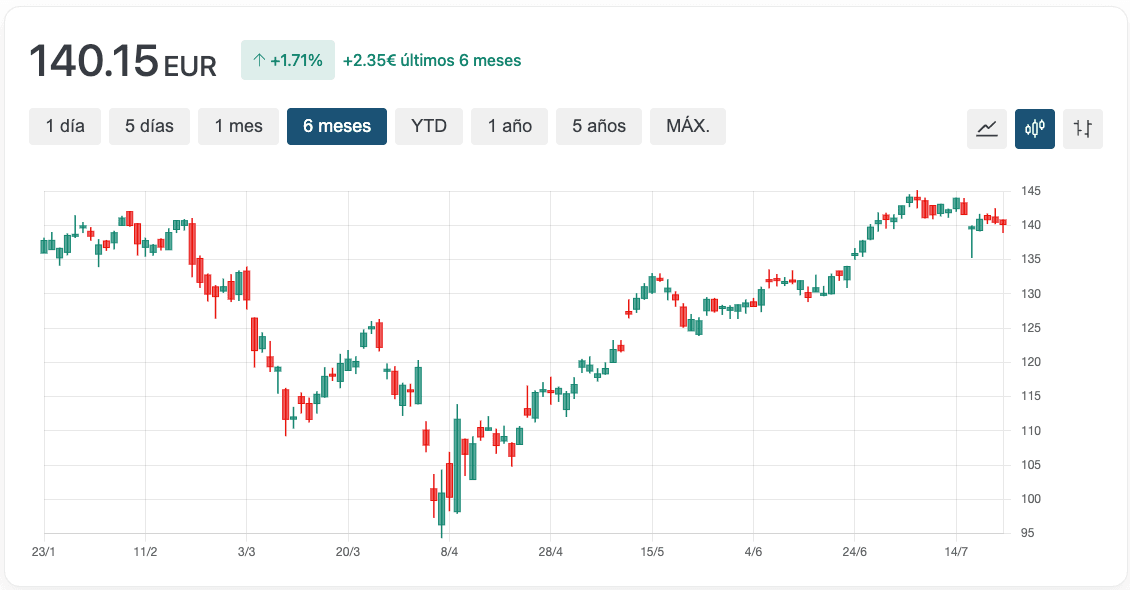Select the OHLC bar chart icon
Viewport: 1130px width, 590px height.
[x=1083, y=129]
